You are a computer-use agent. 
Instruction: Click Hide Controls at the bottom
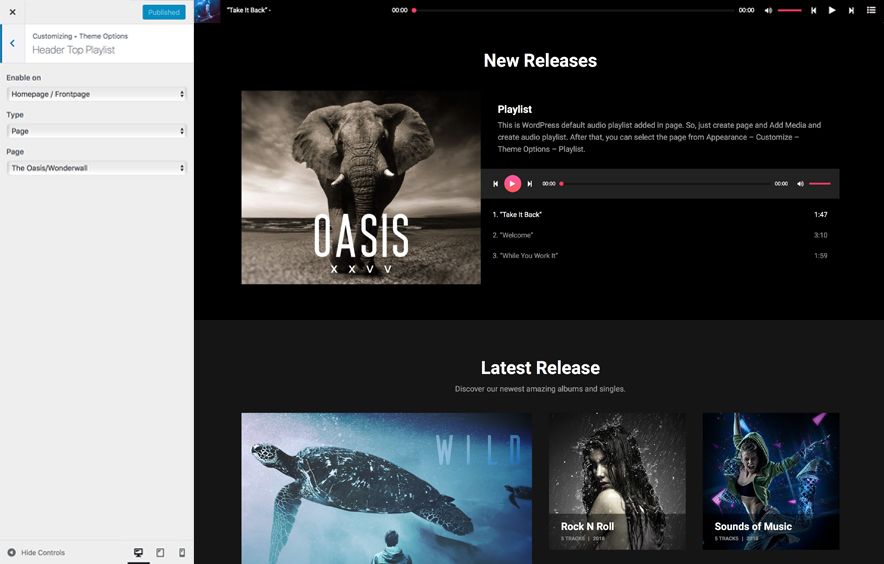36,552
